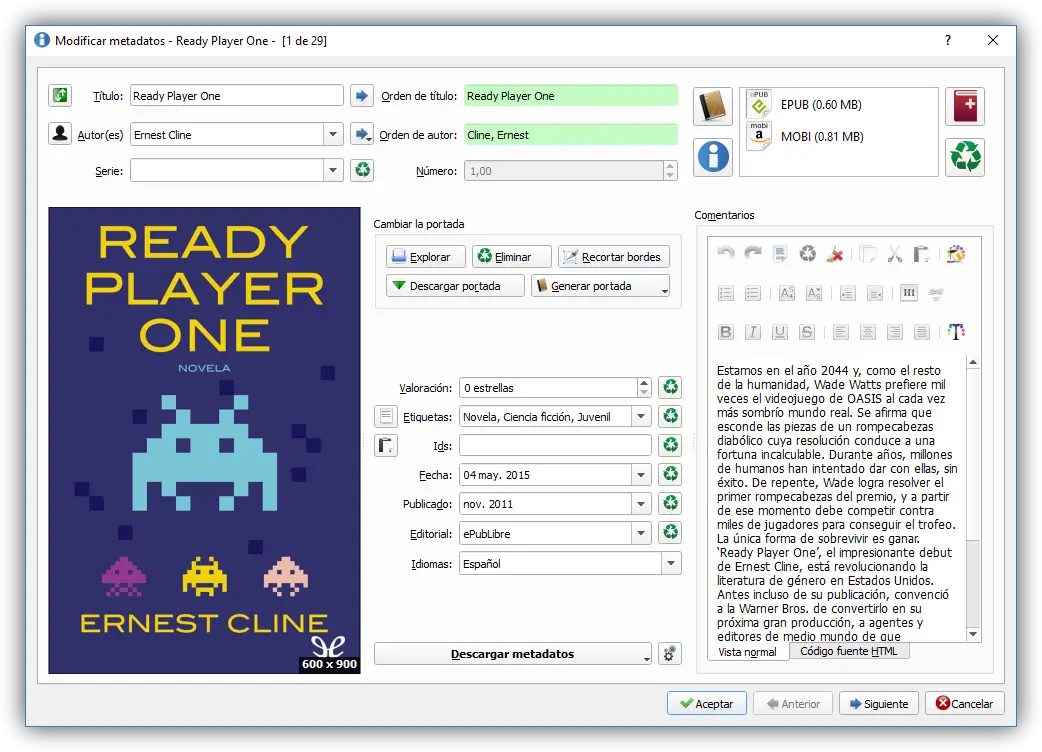
Task: Reset Fecha with its recycle icon
Action: 671,474
